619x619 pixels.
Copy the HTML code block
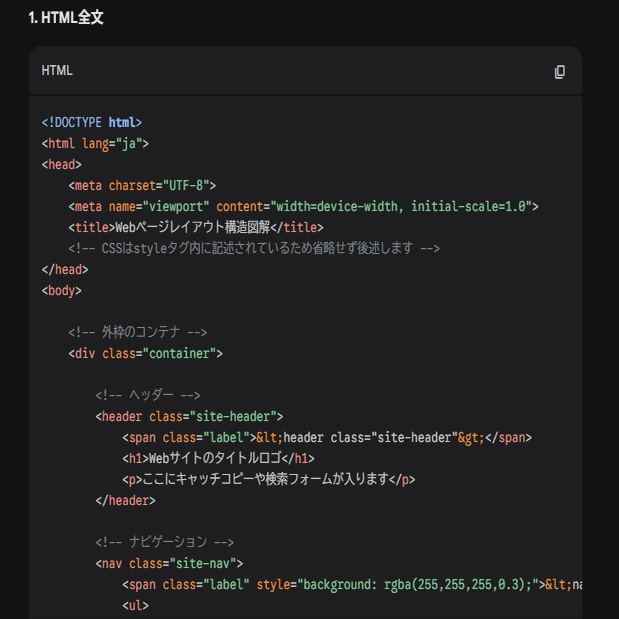[x=559, y=71]
